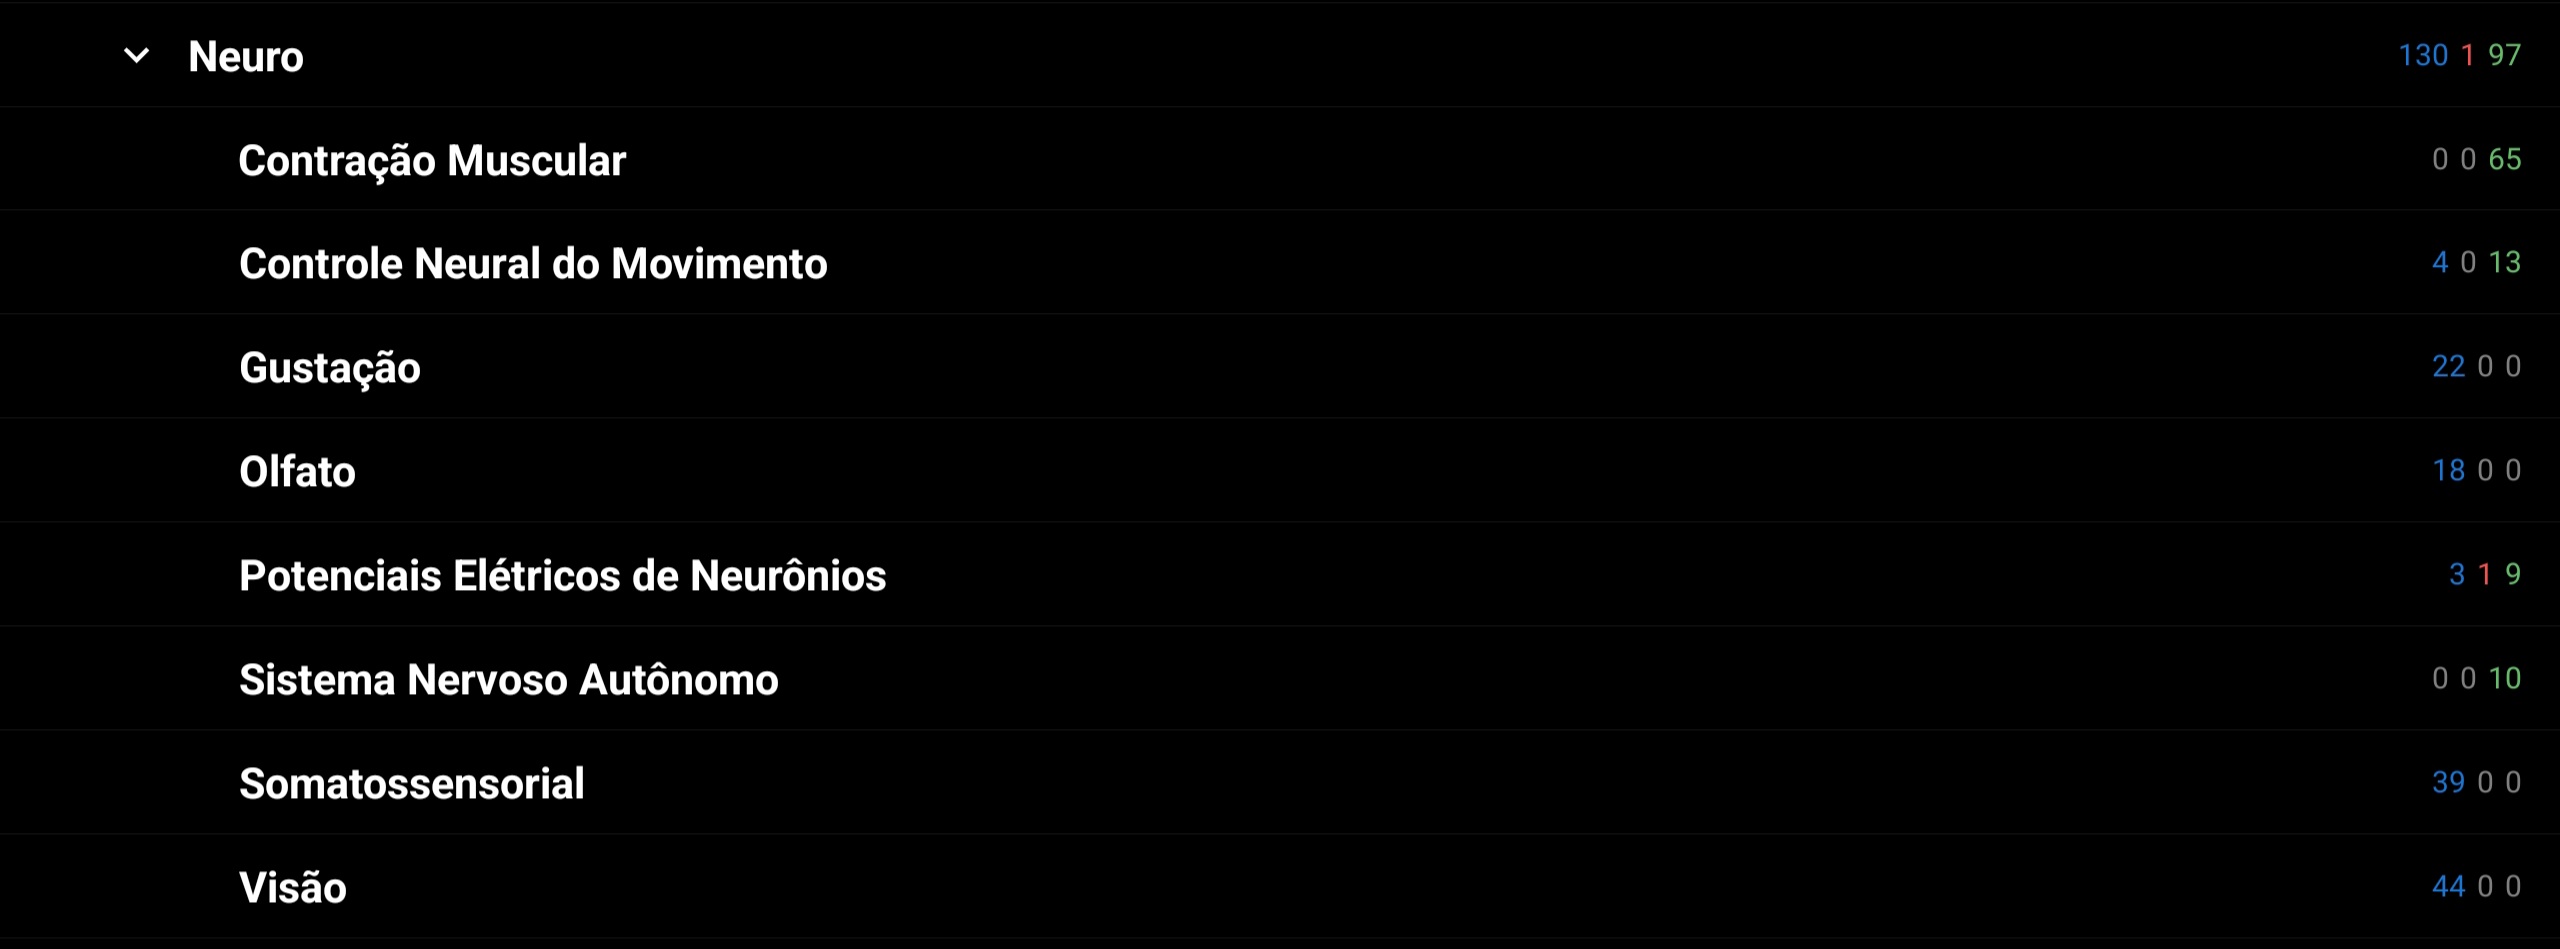Open the Somatossensorial deck
The image size is (2560, 949).
pos(412,784)
